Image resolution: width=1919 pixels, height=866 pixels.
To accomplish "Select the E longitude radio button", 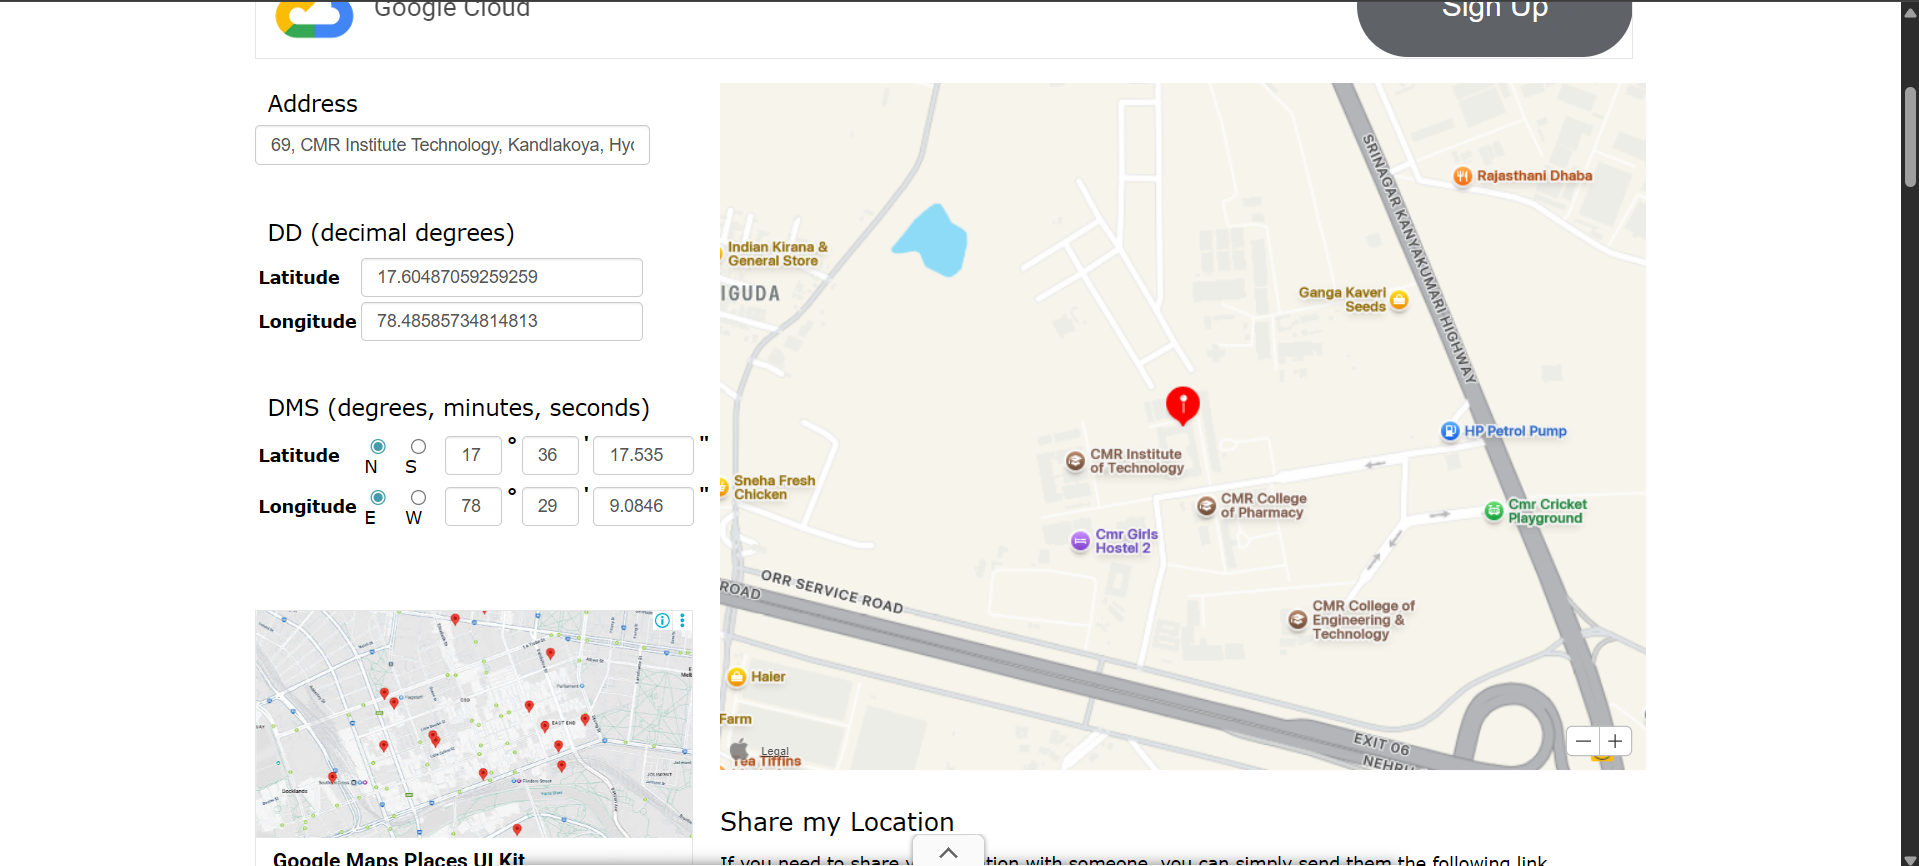I will (378, 497).
